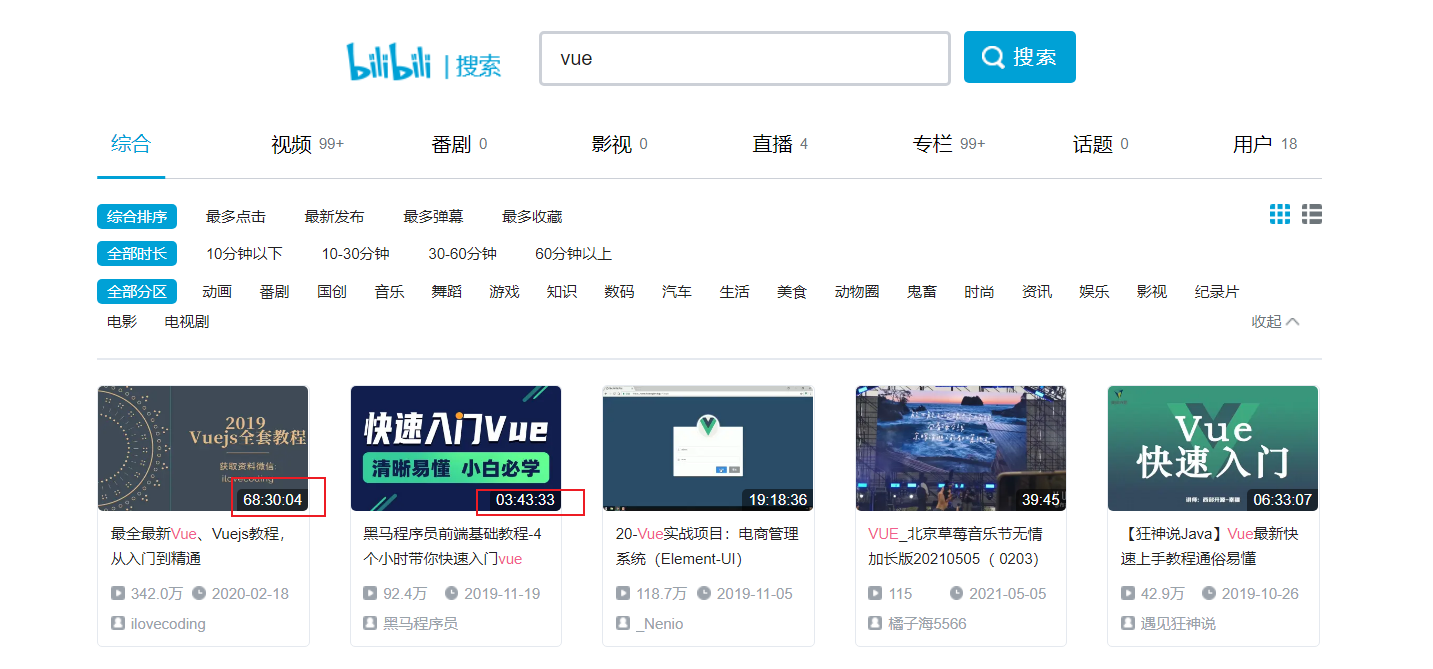The width and height of the screenshot is (1433, 669).
Task: Filter by 娱乐 category
Action: [1094, 292]
